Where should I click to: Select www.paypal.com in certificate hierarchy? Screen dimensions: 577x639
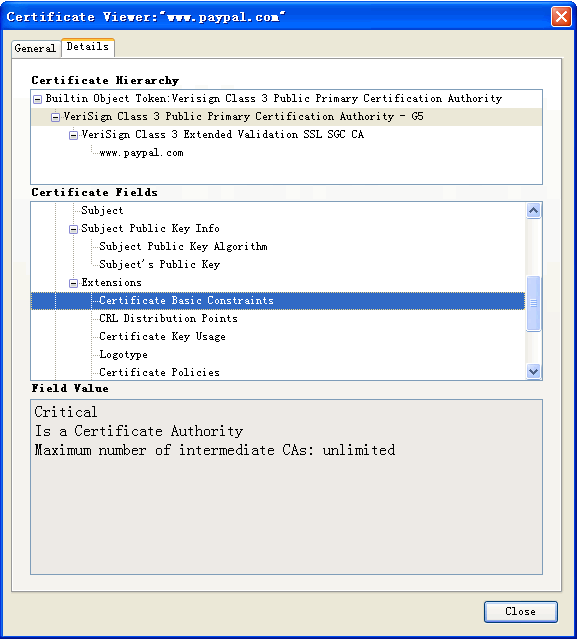pos(141,153)
